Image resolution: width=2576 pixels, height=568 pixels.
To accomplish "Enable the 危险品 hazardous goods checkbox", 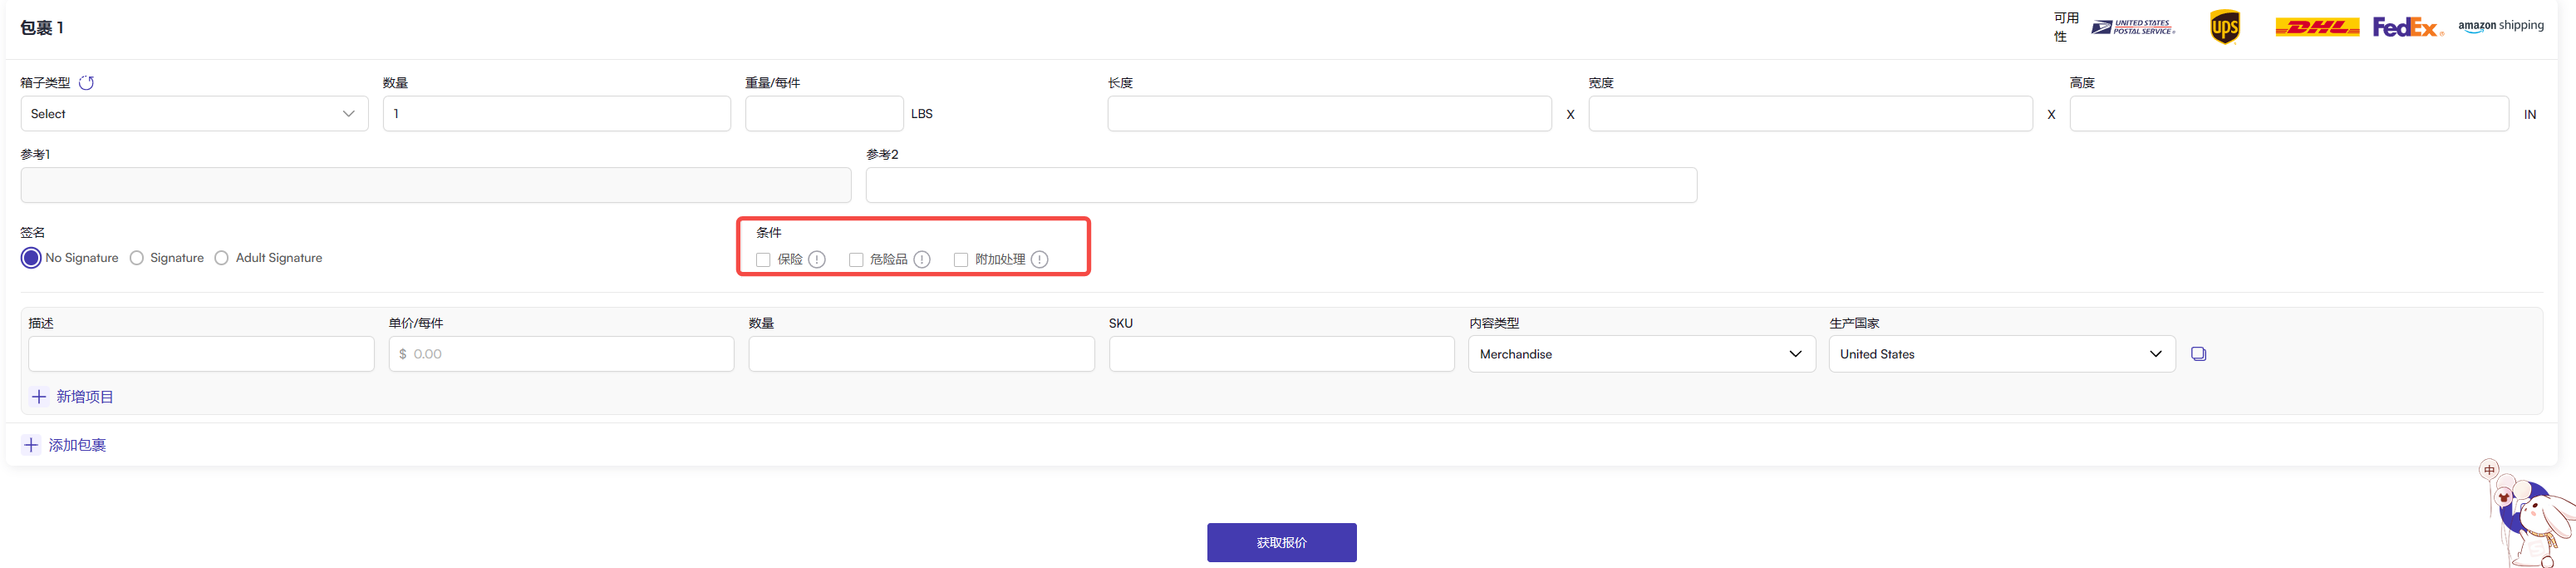I will click(x=856, y=260).
